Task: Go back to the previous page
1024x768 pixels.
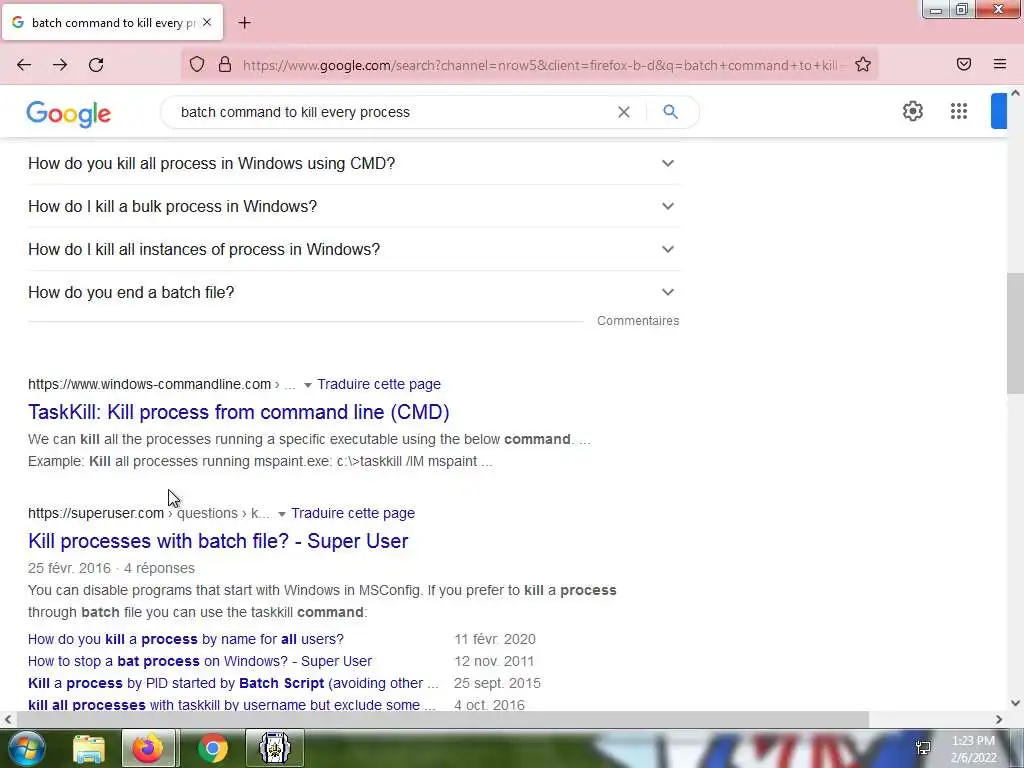Action: [24, 65]
